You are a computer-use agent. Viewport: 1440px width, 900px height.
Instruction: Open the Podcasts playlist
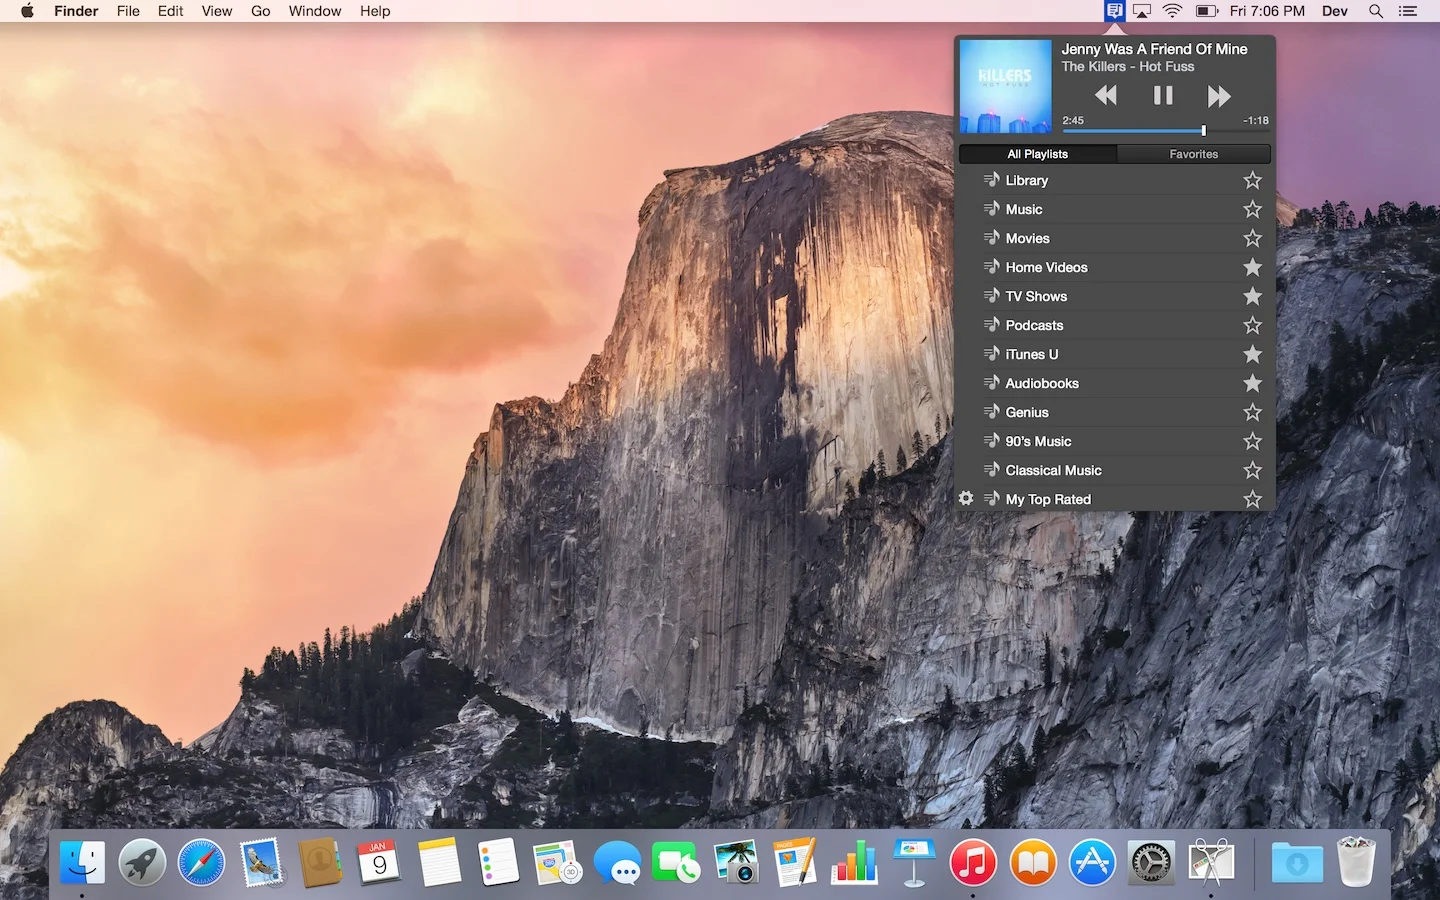click(x=1115, y=325)
